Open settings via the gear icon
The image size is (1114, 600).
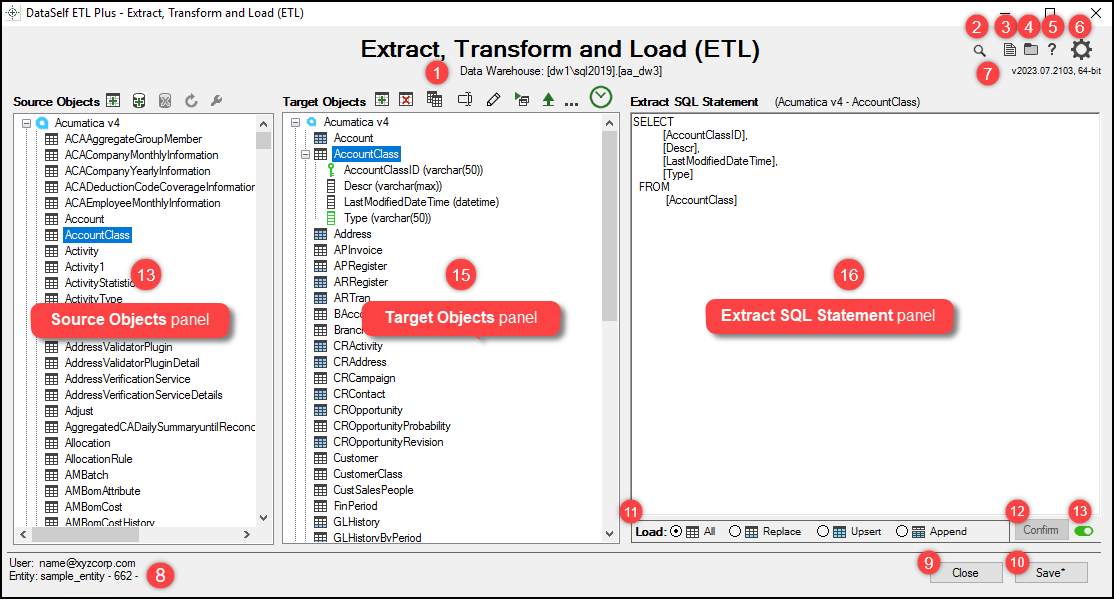1081,50
